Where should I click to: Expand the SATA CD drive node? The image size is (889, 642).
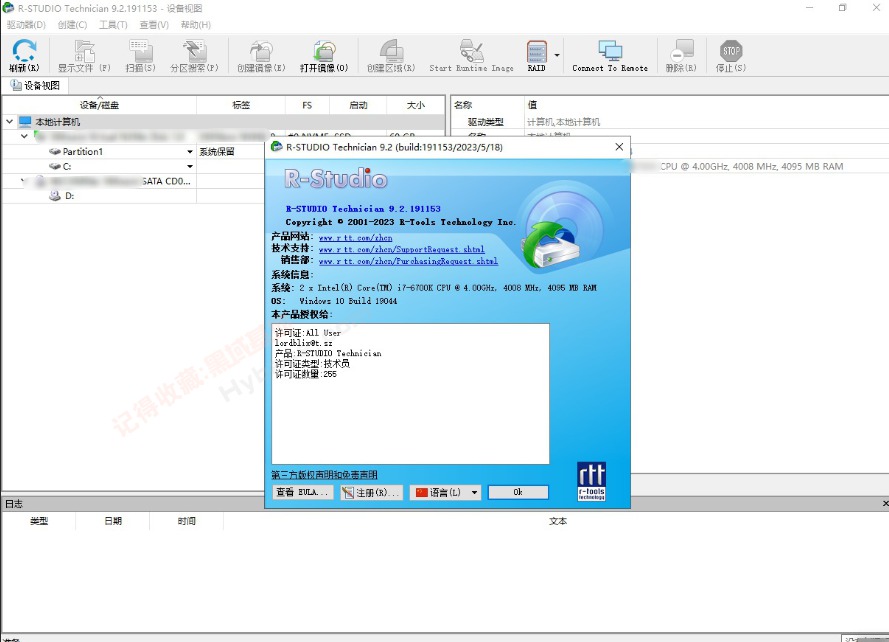(x=23, y=181)
